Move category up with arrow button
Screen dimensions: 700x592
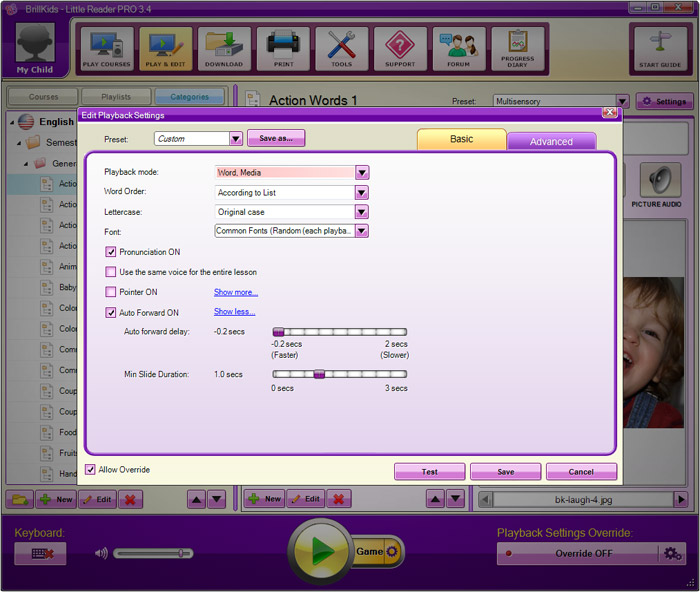(196, 499)
